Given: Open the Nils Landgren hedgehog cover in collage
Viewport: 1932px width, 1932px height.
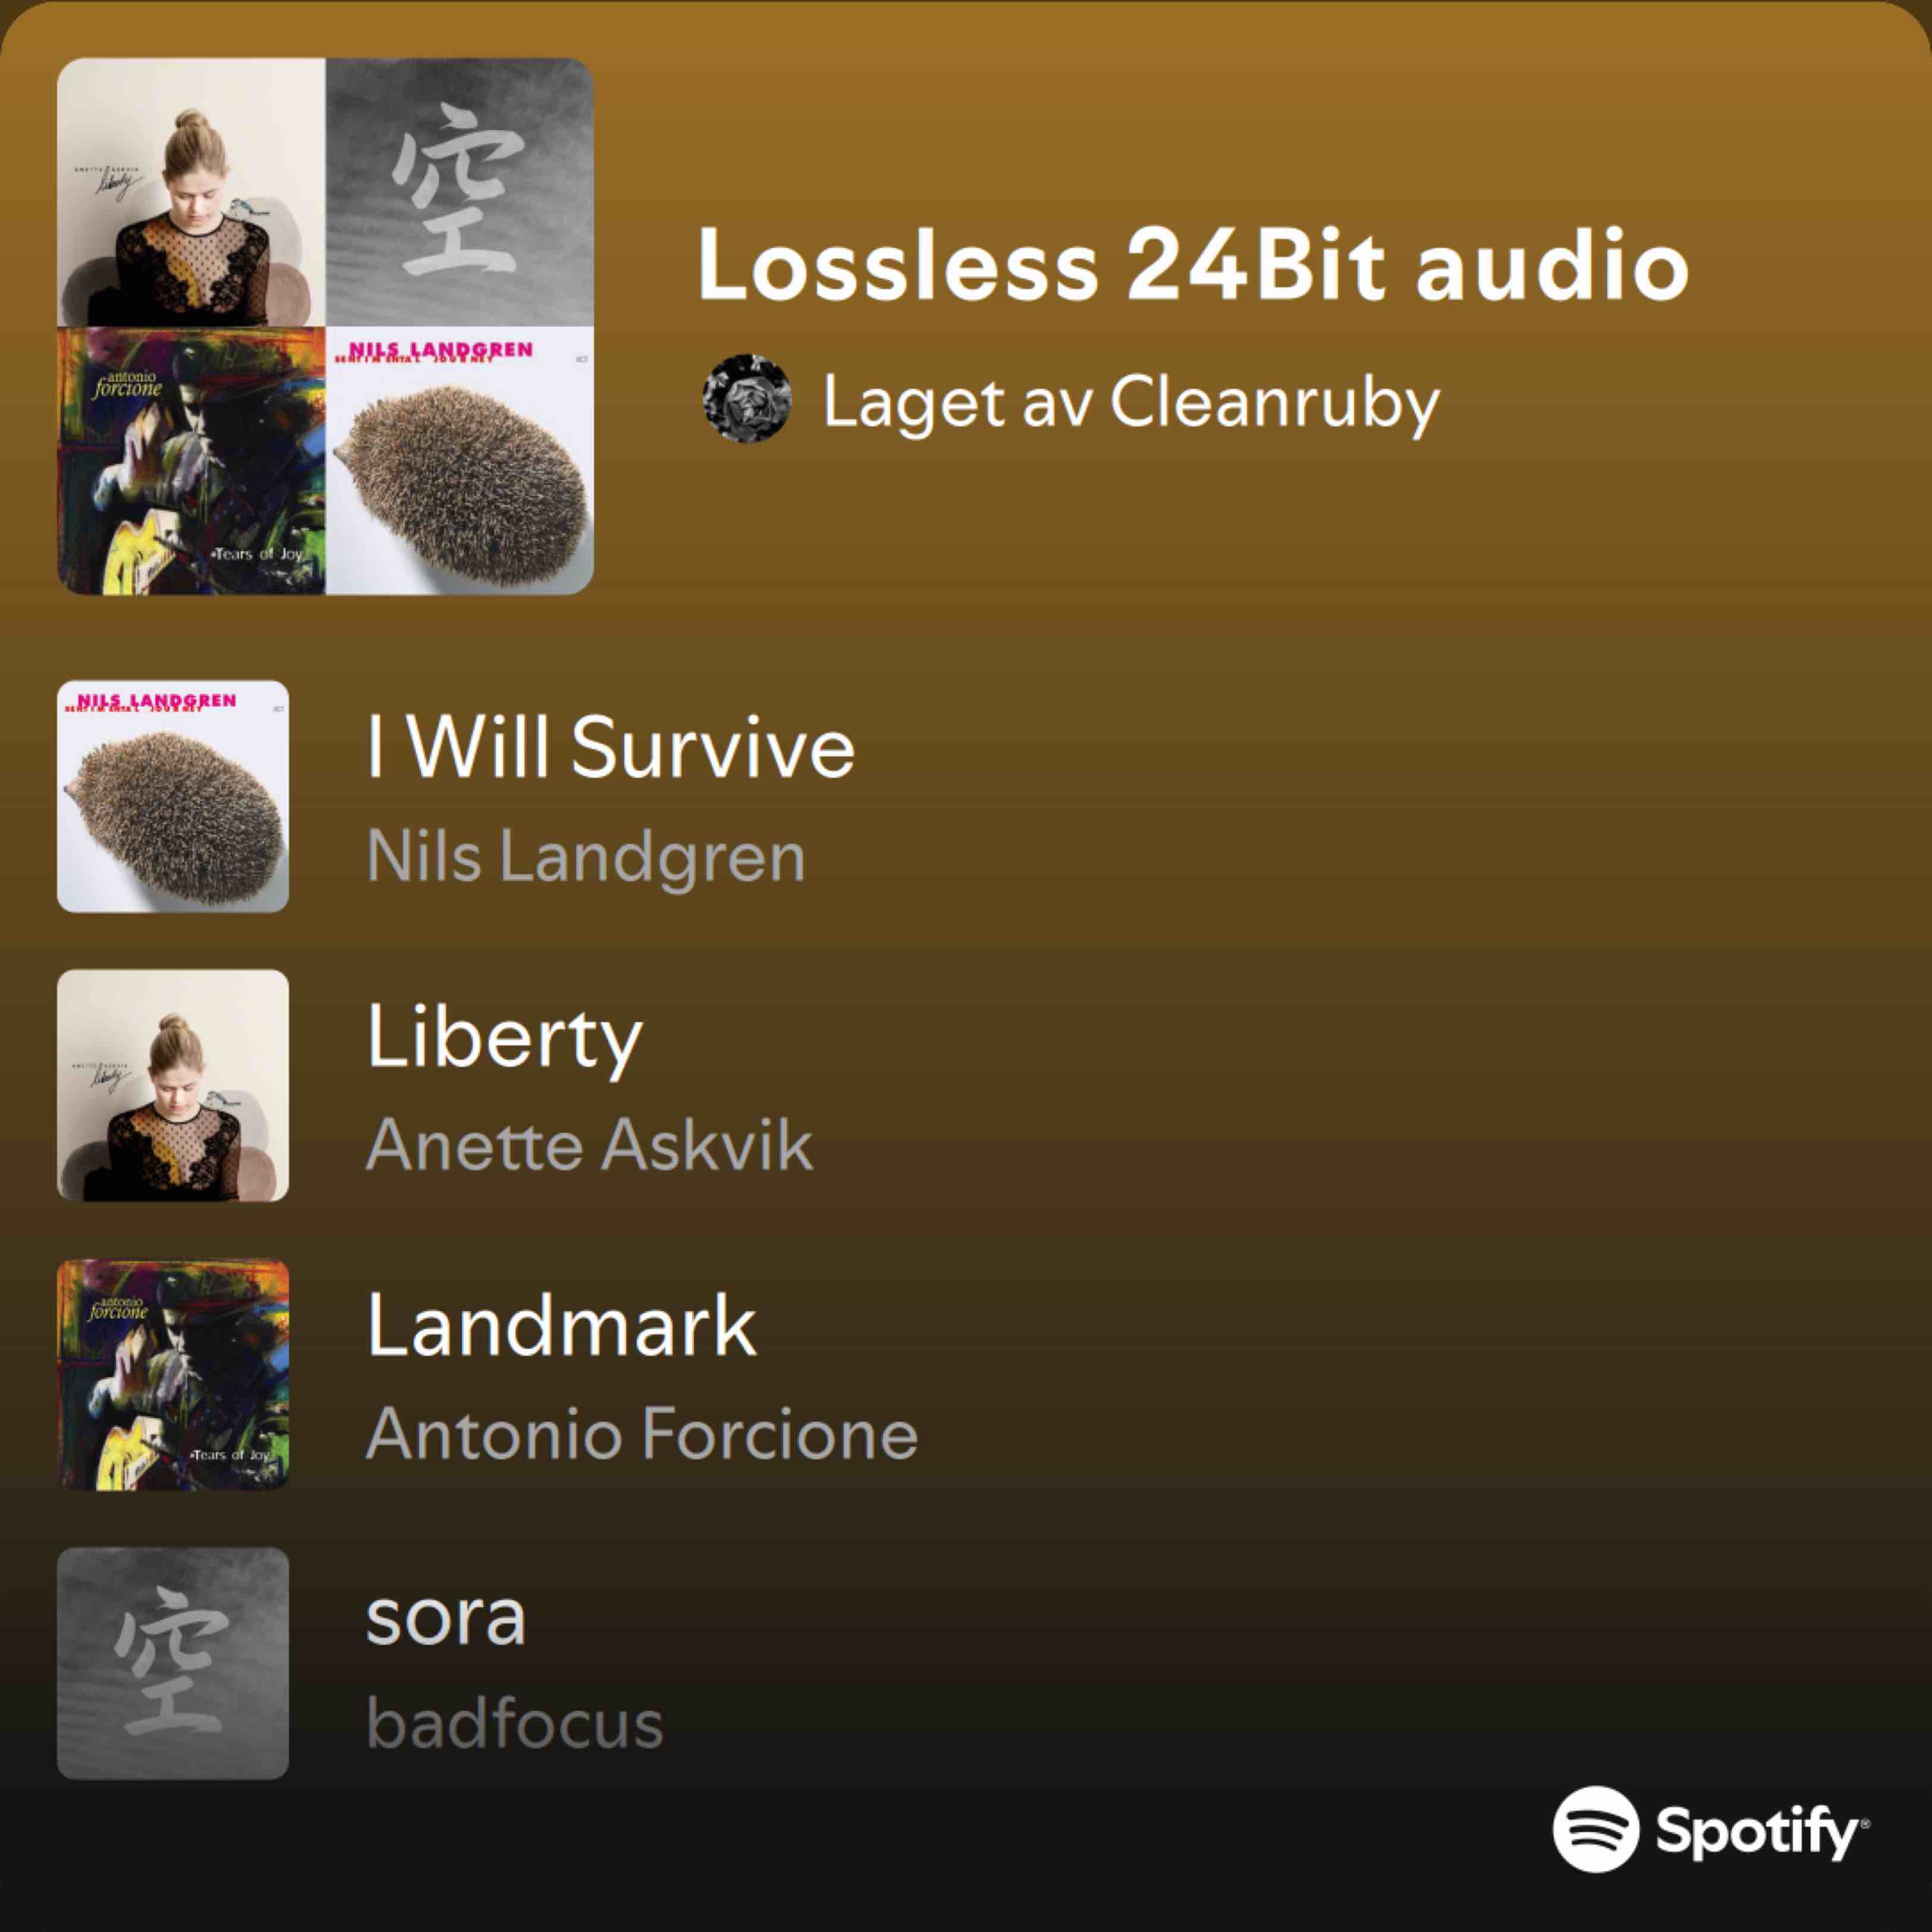Looking at the screenshot, I should tap(460, 461).
